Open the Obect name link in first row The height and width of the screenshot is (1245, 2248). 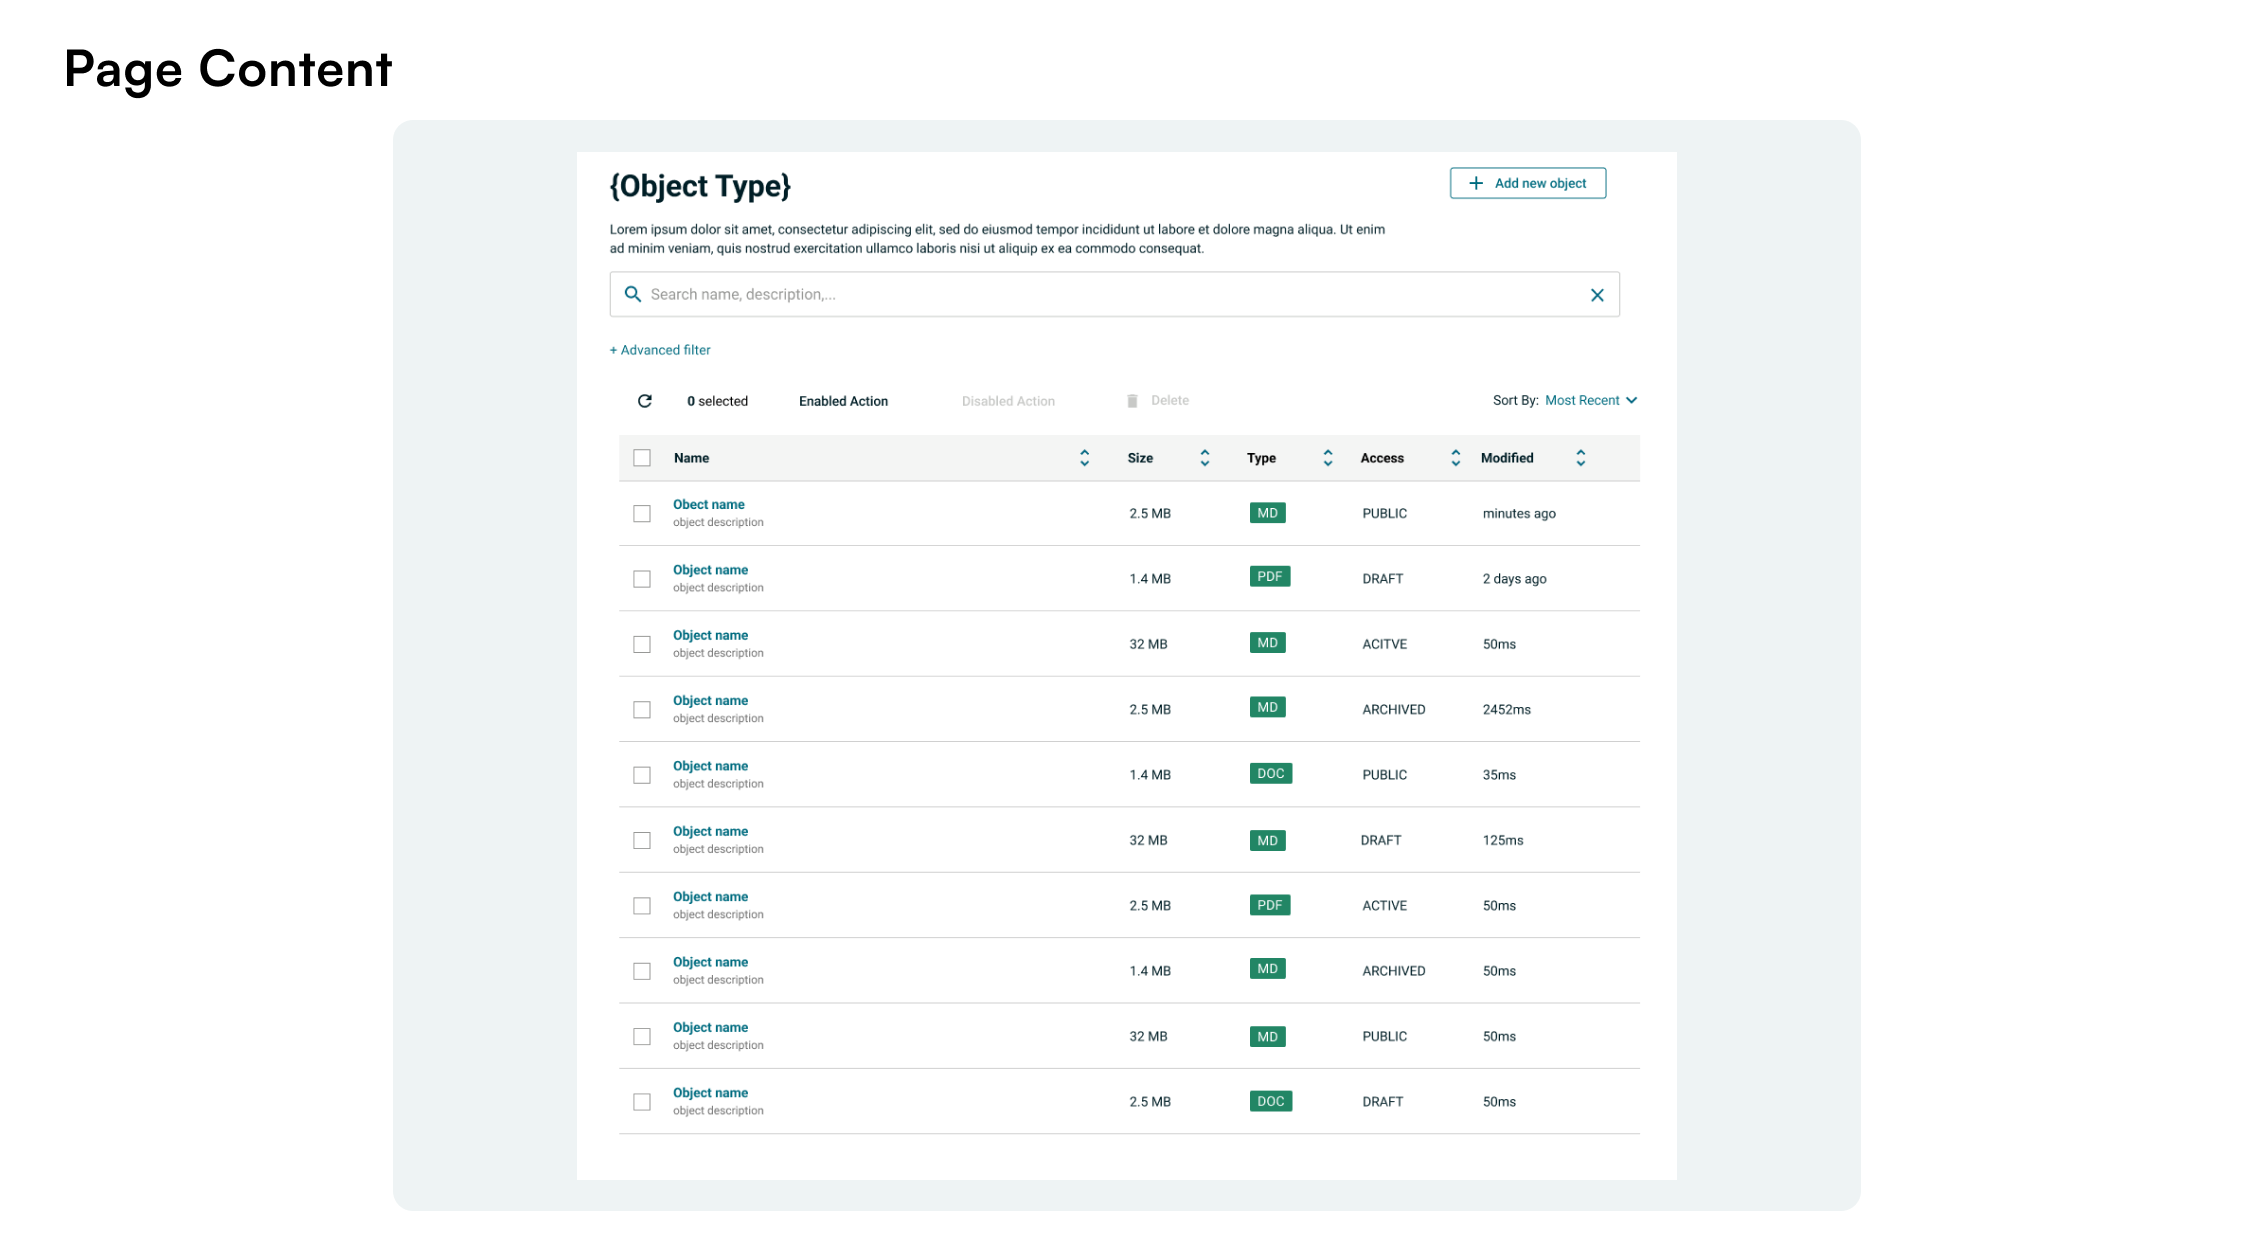point(708,504)
